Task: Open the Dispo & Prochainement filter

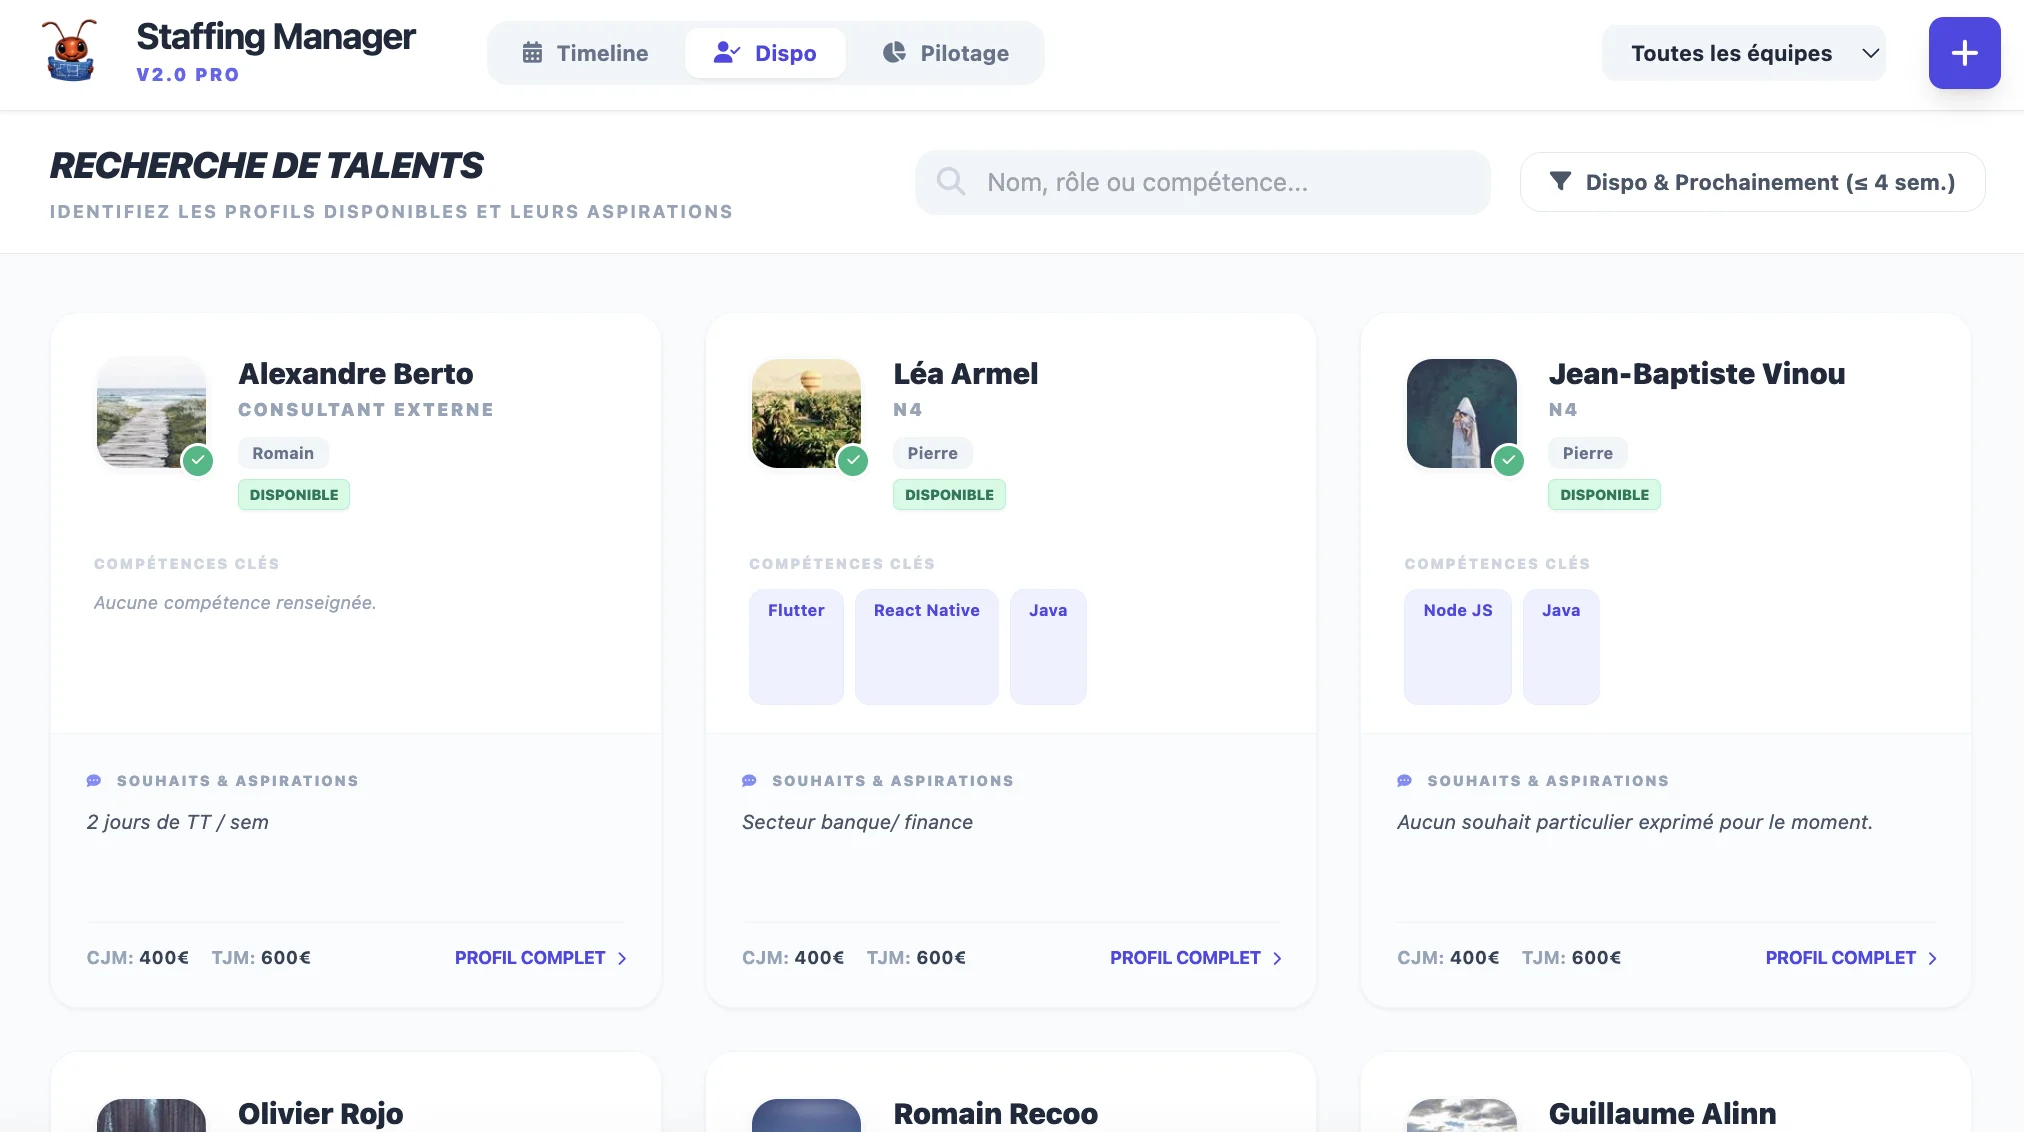Action: tap(1752, 182)
